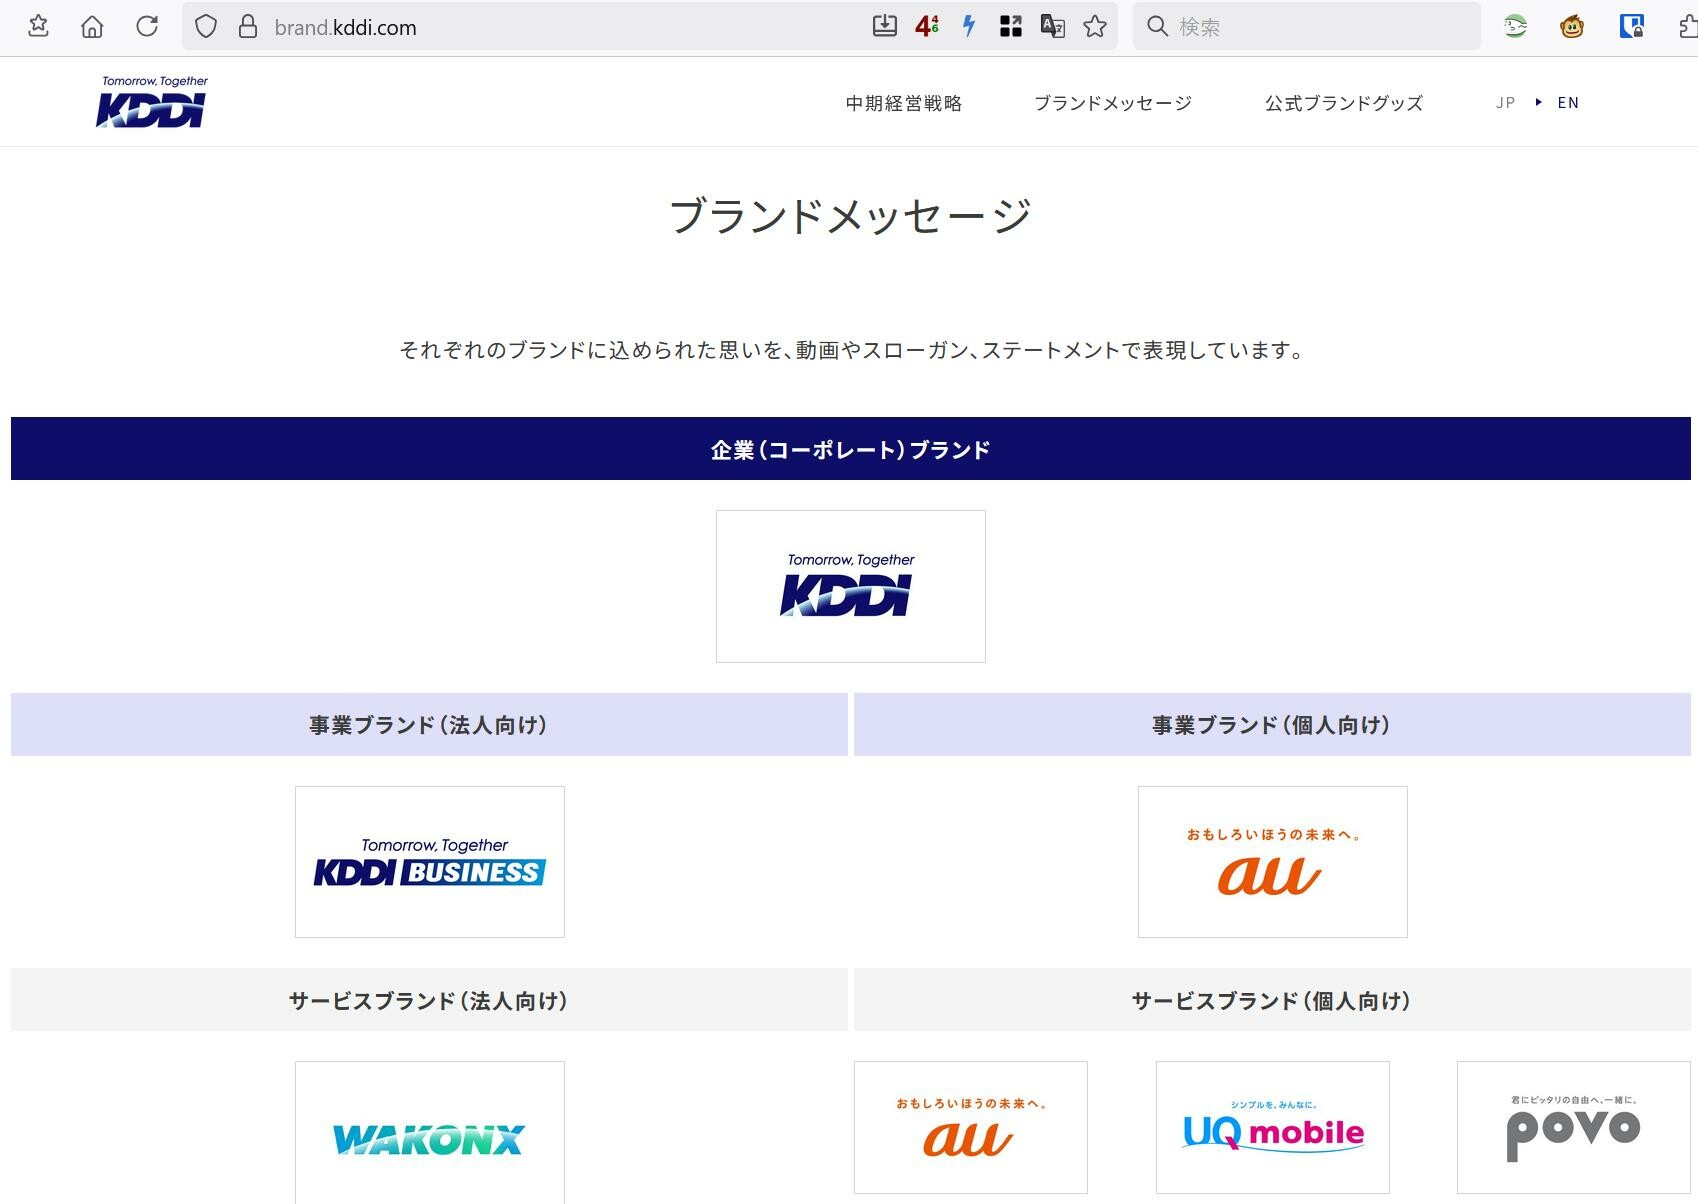This screenshot has height=1204, width=1698.
Task: Open the ブランドメッセージ menu item
Action: coord(1113,103)
